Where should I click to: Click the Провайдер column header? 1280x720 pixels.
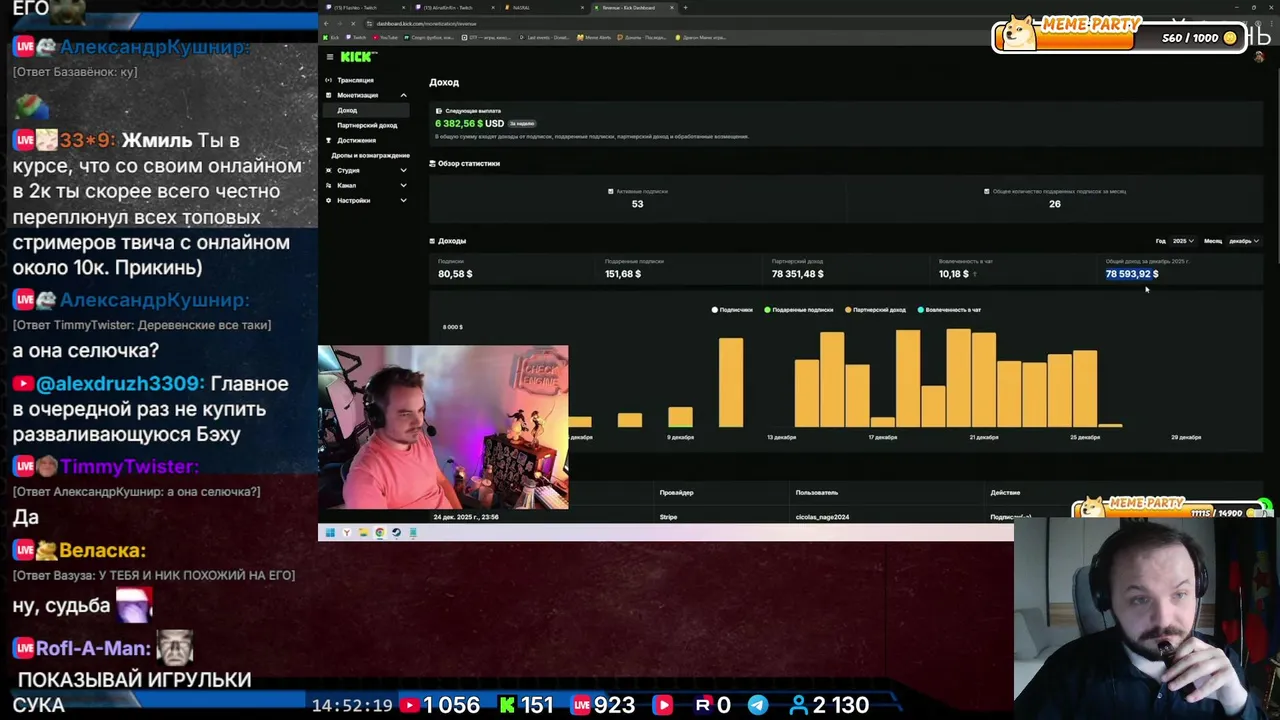coord(676,493)
